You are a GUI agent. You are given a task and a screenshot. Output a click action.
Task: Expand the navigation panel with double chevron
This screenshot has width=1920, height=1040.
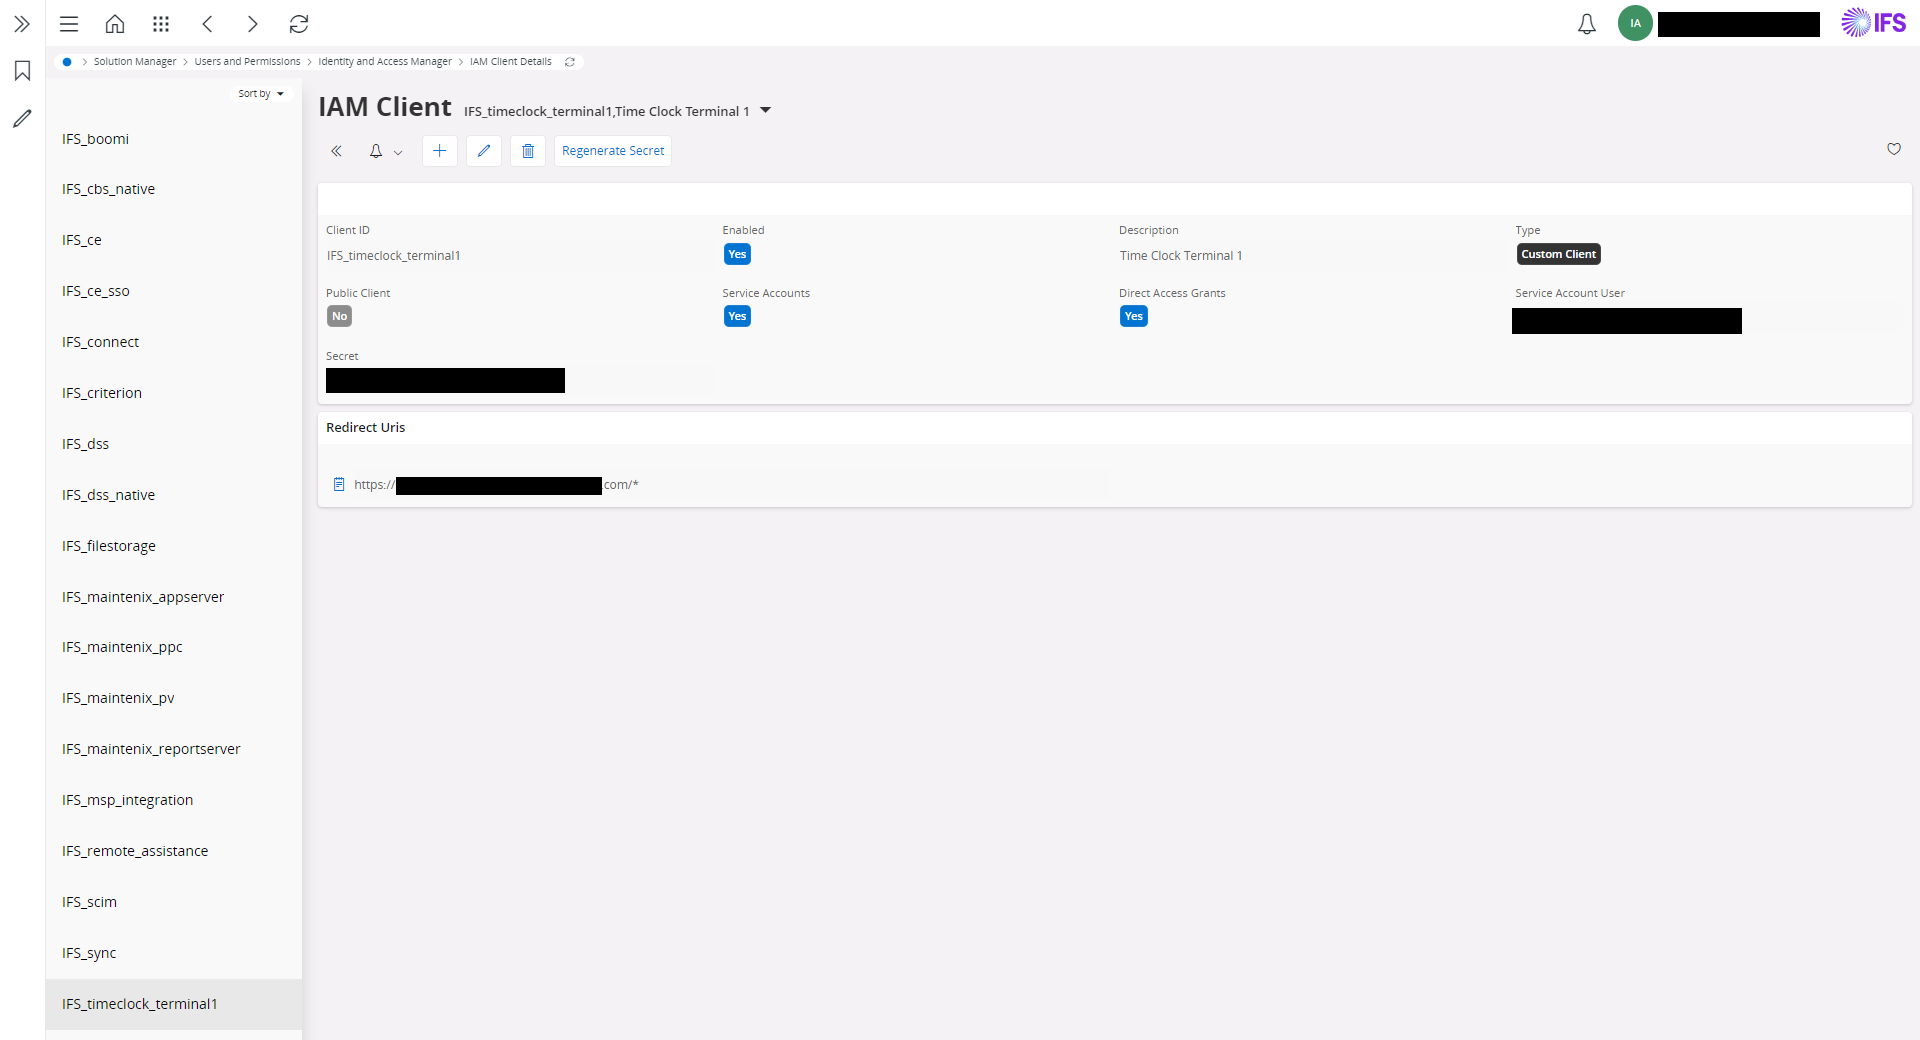point(22,24)
